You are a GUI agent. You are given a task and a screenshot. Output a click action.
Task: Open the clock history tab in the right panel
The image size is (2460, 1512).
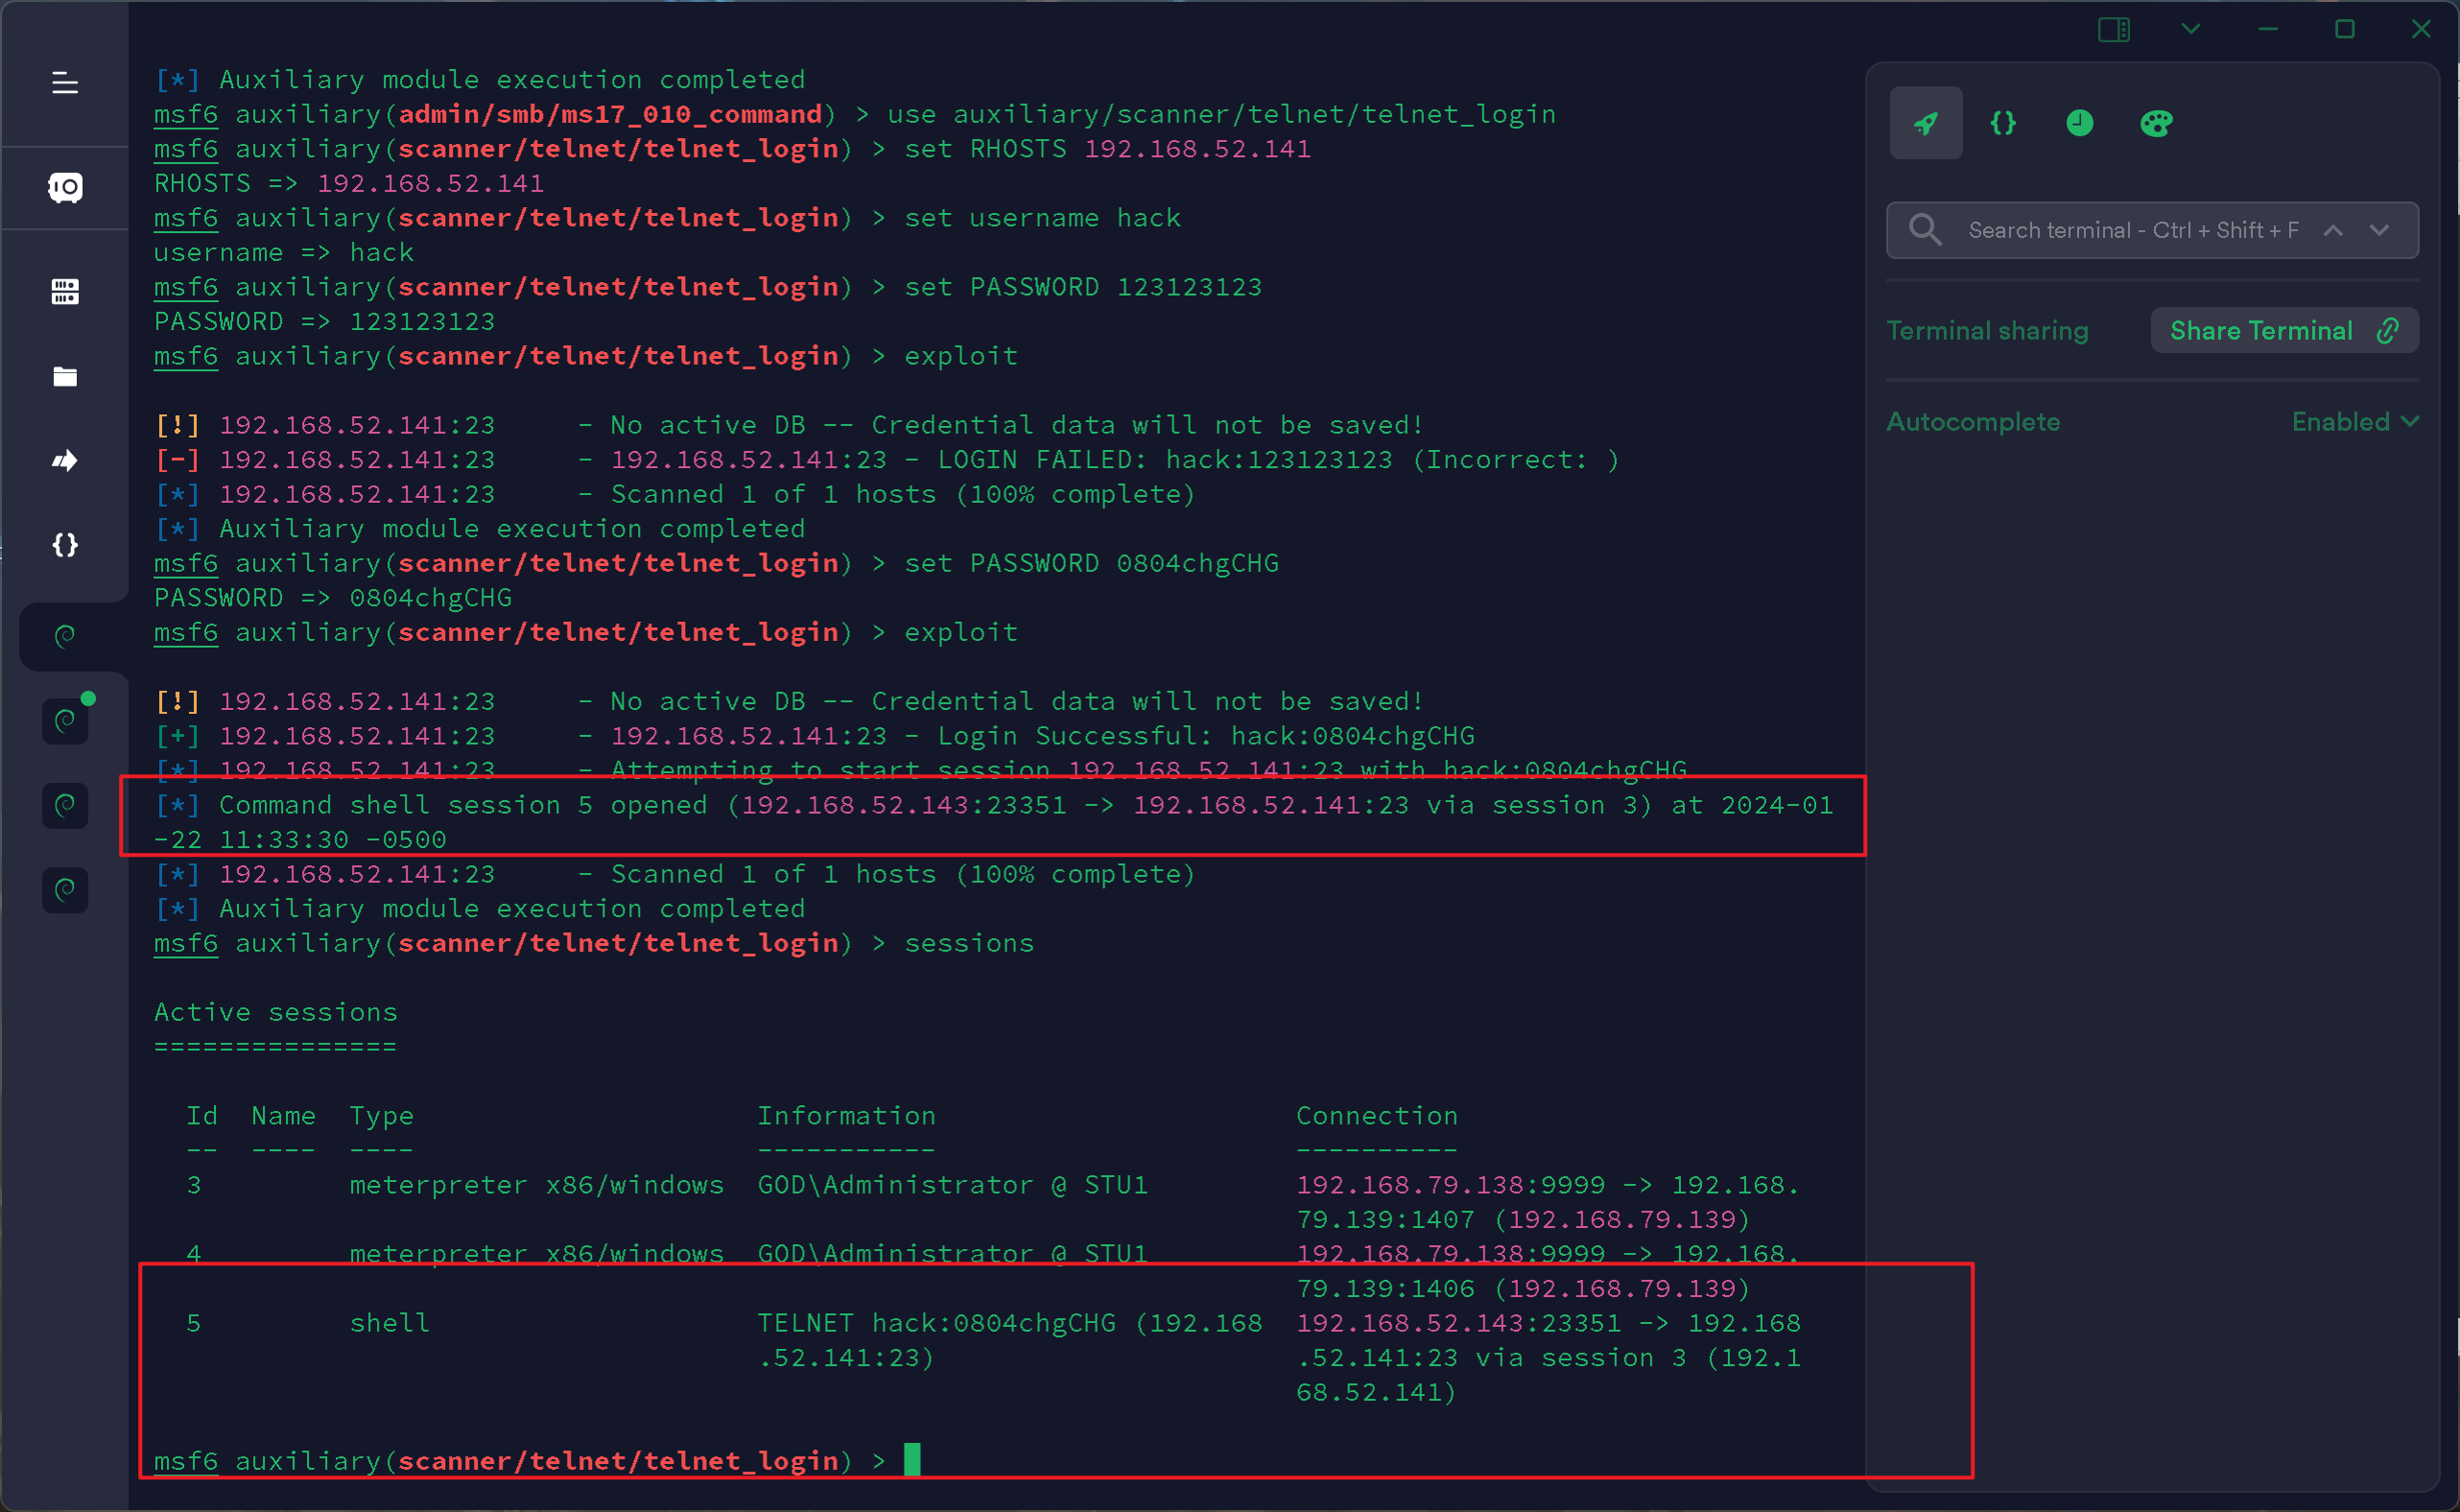point(2079,123)
